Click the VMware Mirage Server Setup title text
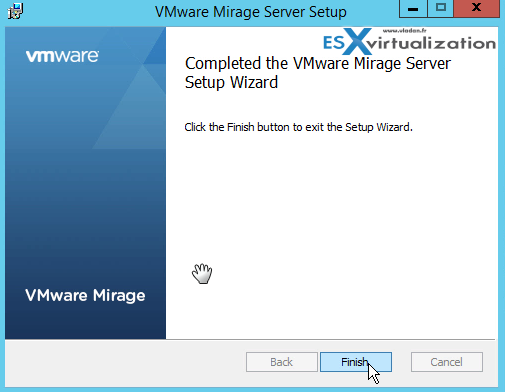Screen dimensions: 505x392 point(251,12)
